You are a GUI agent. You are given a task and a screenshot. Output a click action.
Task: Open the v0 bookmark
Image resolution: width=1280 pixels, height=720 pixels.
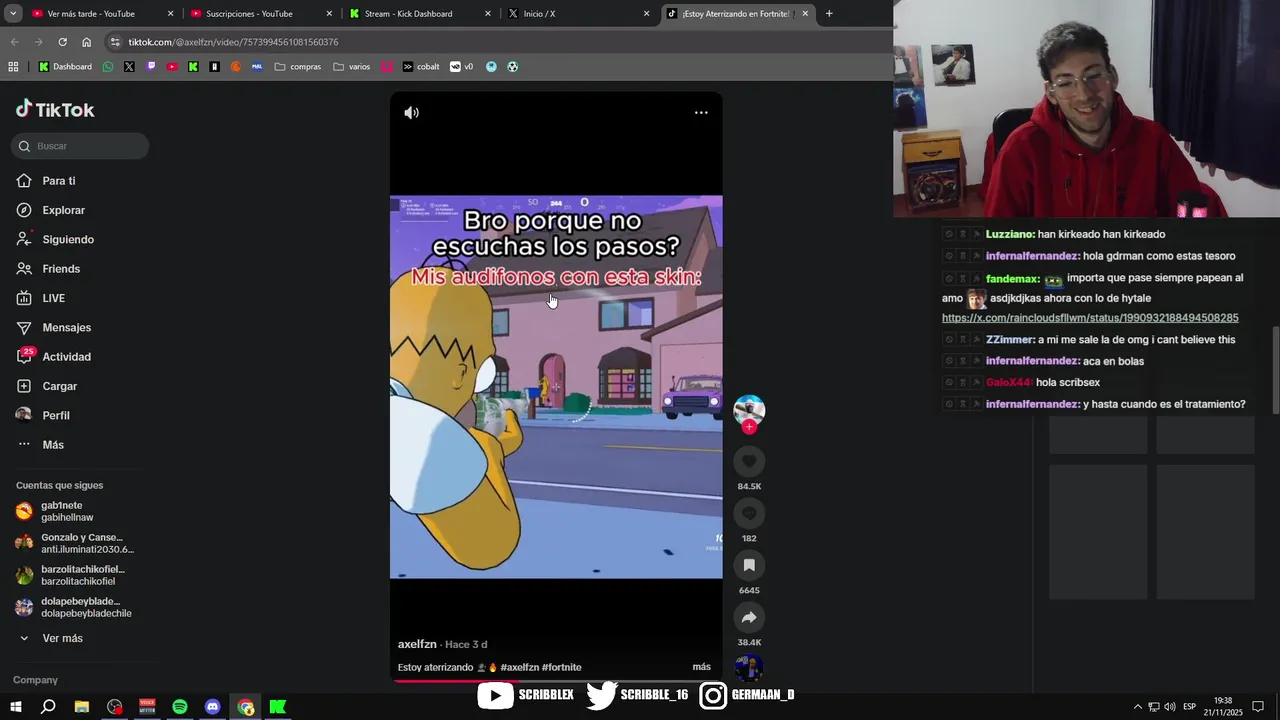462,67
